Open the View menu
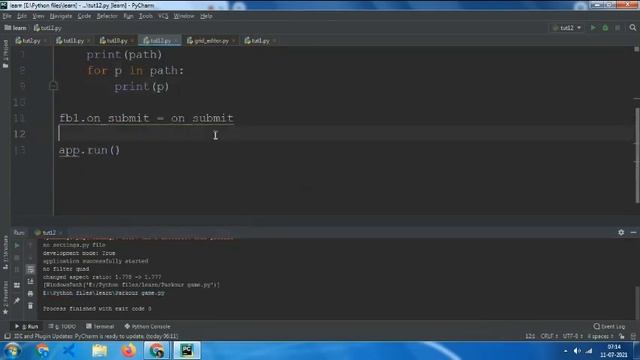Image resolution: width=640 pixels, height=360 pixels. point(38,16)
